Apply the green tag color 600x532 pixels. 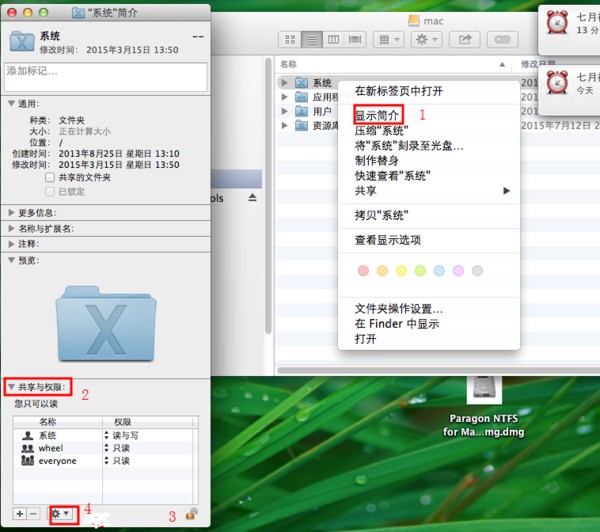[420, 271]
